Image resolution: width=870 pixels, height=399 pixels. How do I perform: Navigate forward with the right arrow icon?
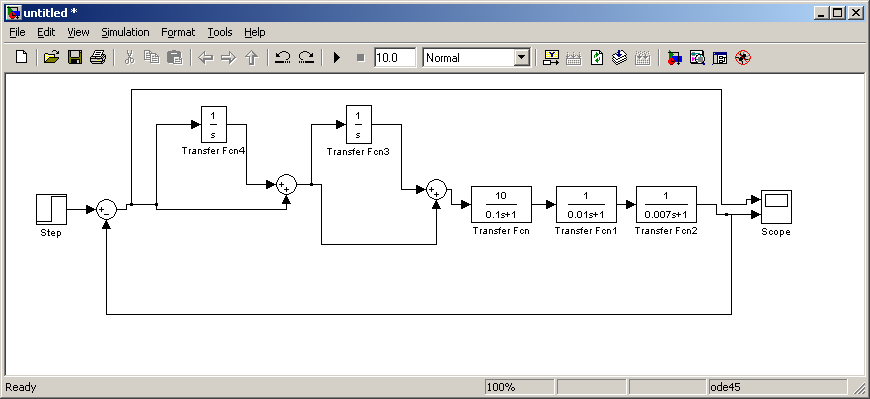click(229, 58)
